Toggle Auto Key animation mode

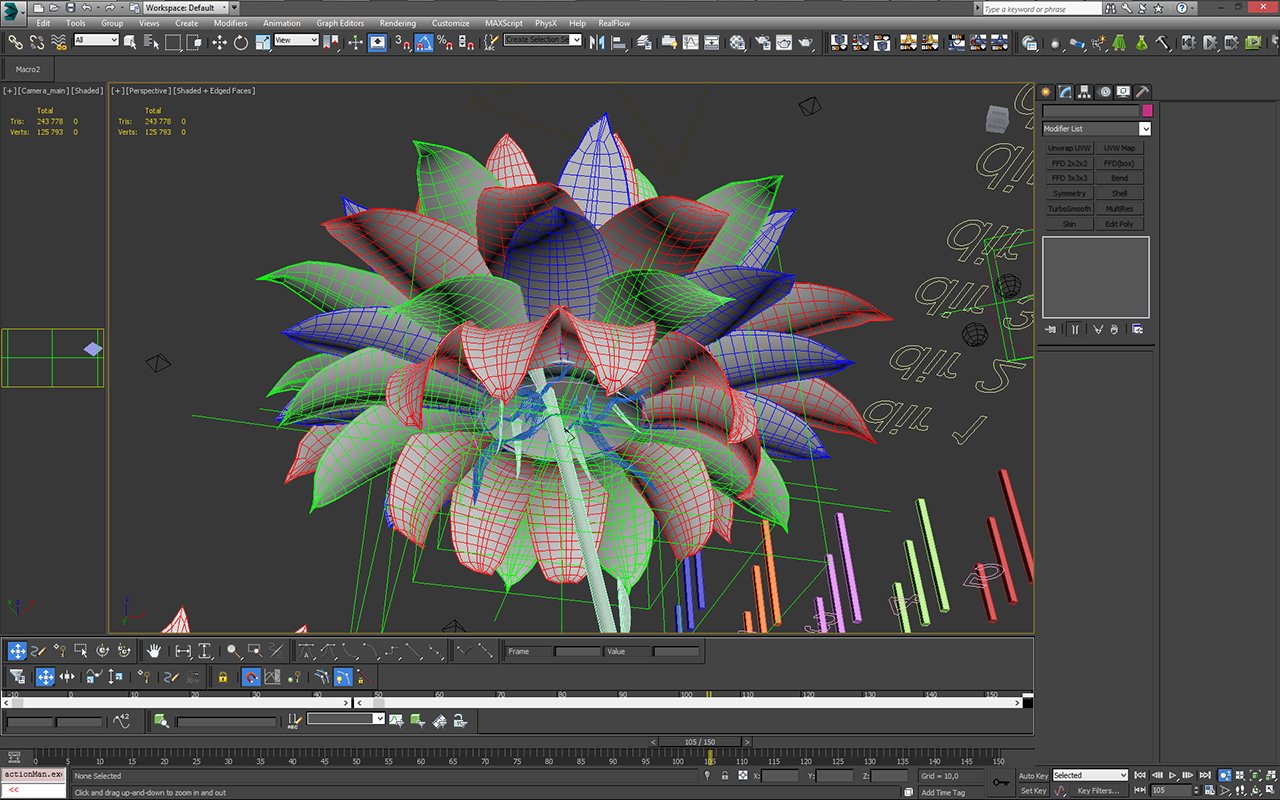[x=1033, y=775]
